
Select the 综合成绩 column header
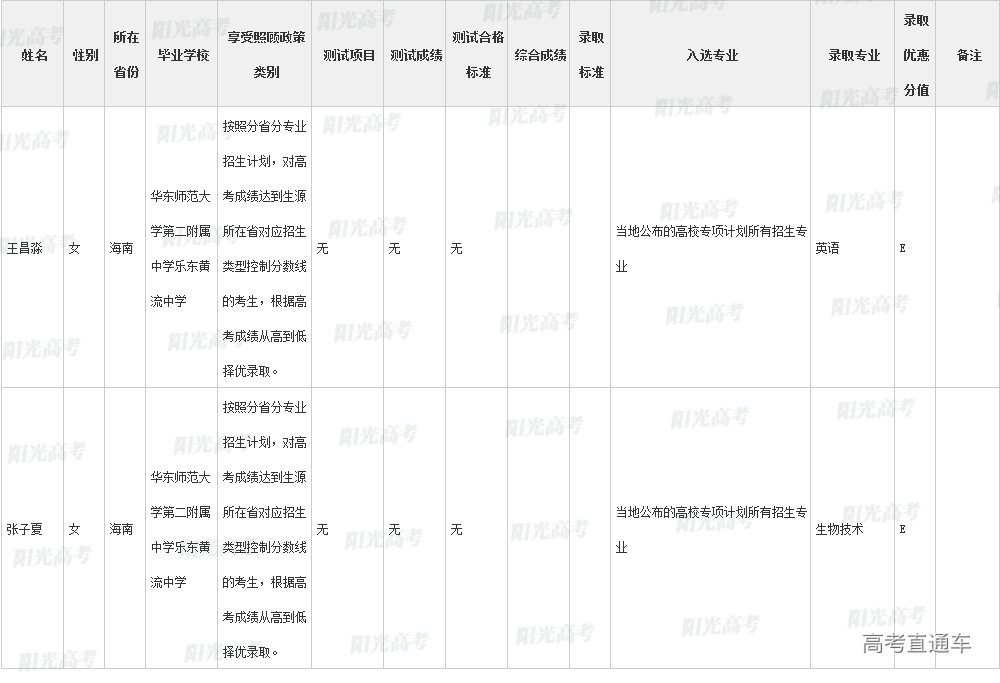540,55
